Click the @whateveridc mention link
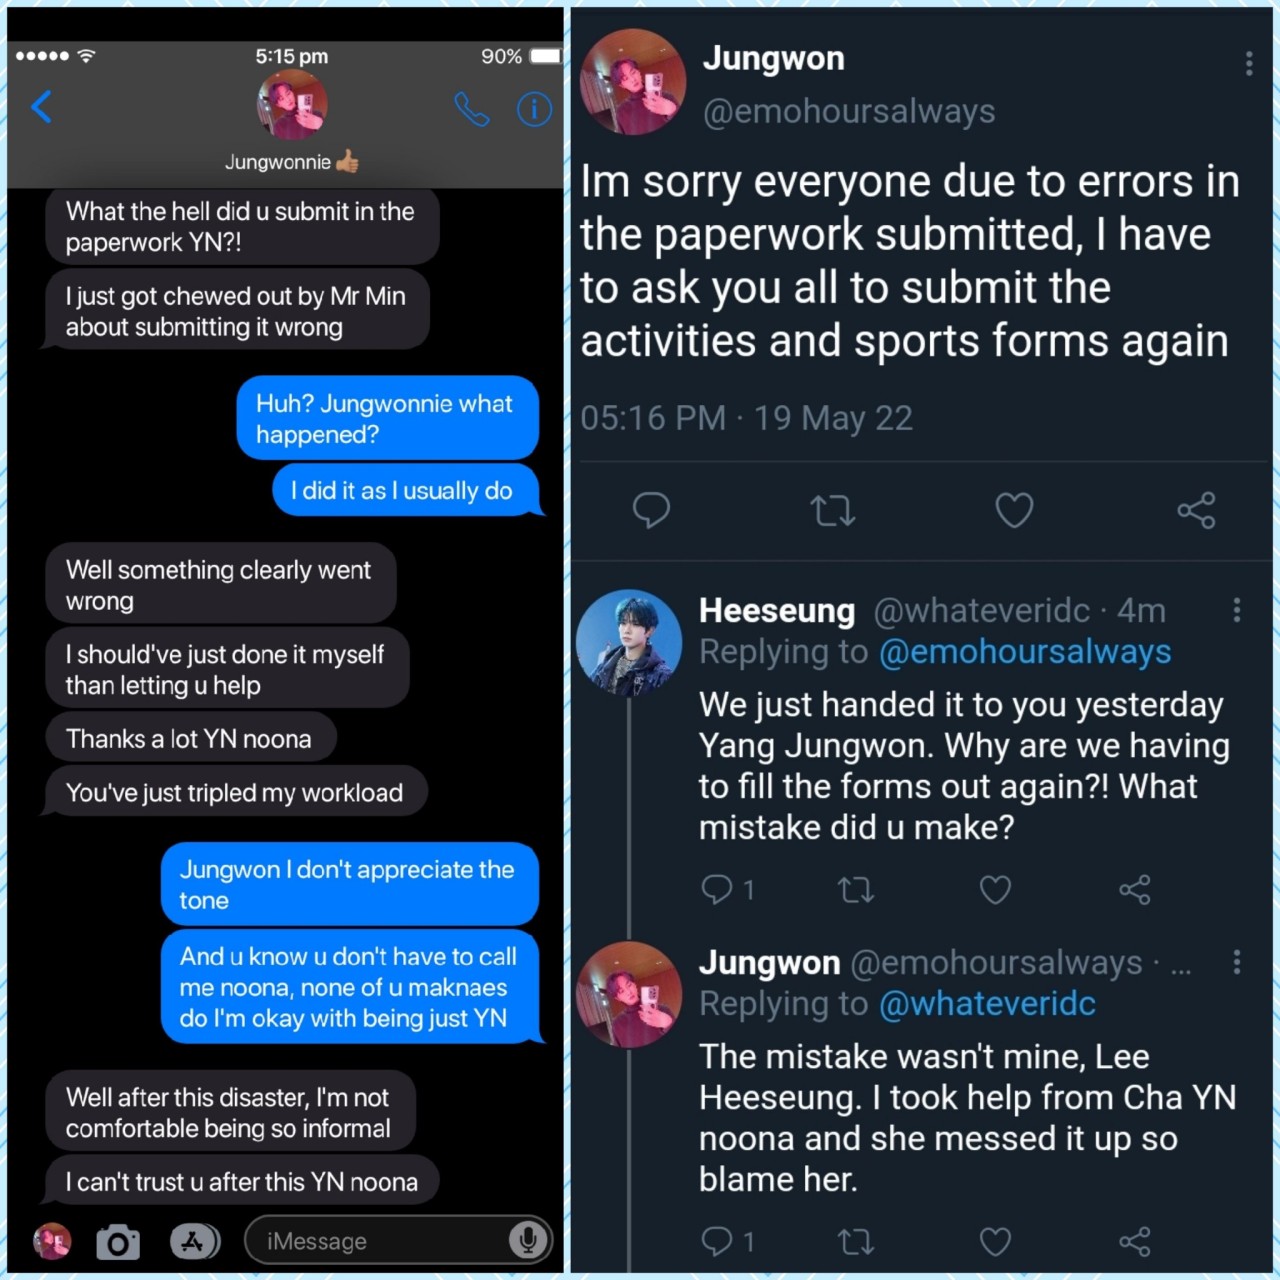This screenshot has height=1280, width=1280. [987, 1004]
